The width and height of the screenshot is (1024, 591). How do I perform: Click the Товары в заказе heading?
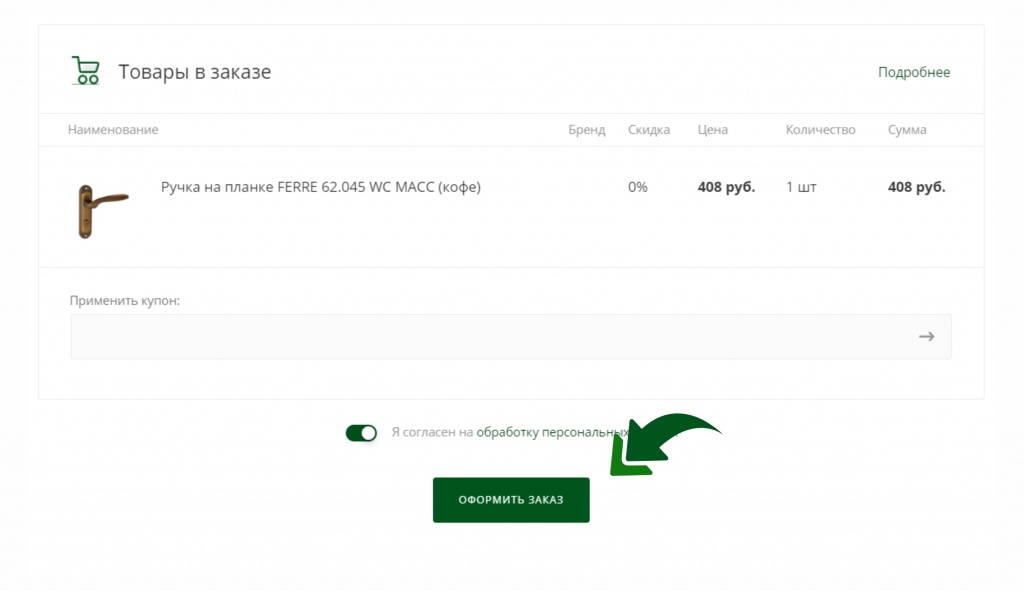click(194, 72)
